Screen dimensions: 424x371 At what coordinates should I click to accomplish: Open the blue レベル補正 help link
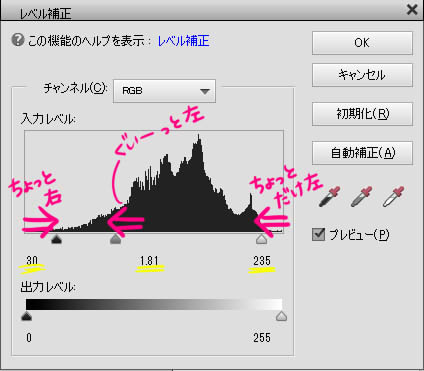pyautogui.click(x=183, y=41)
